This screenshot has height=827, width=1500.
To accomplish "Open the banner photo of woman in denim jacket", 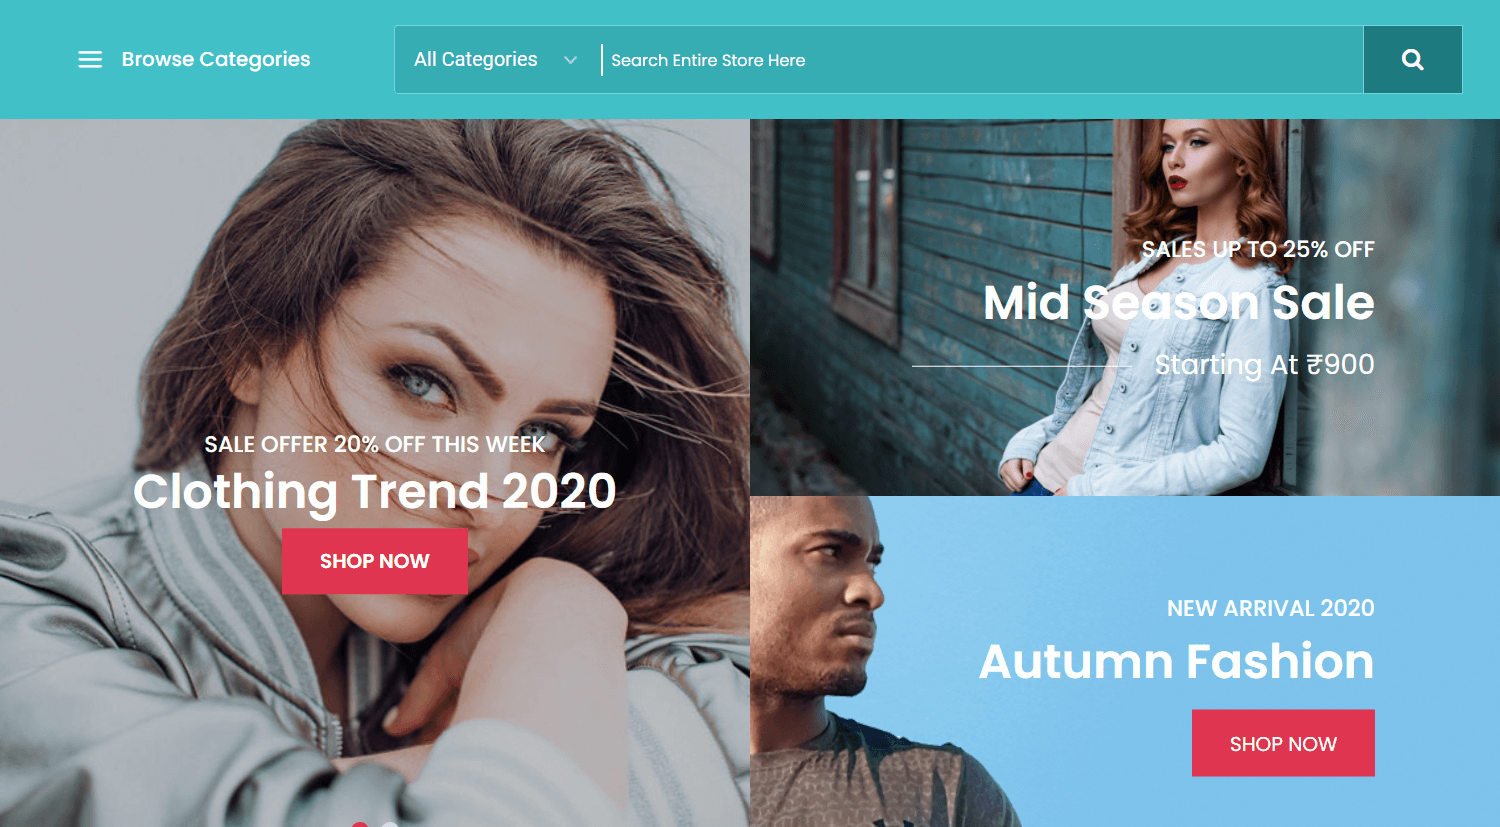I will (1125, 307).
